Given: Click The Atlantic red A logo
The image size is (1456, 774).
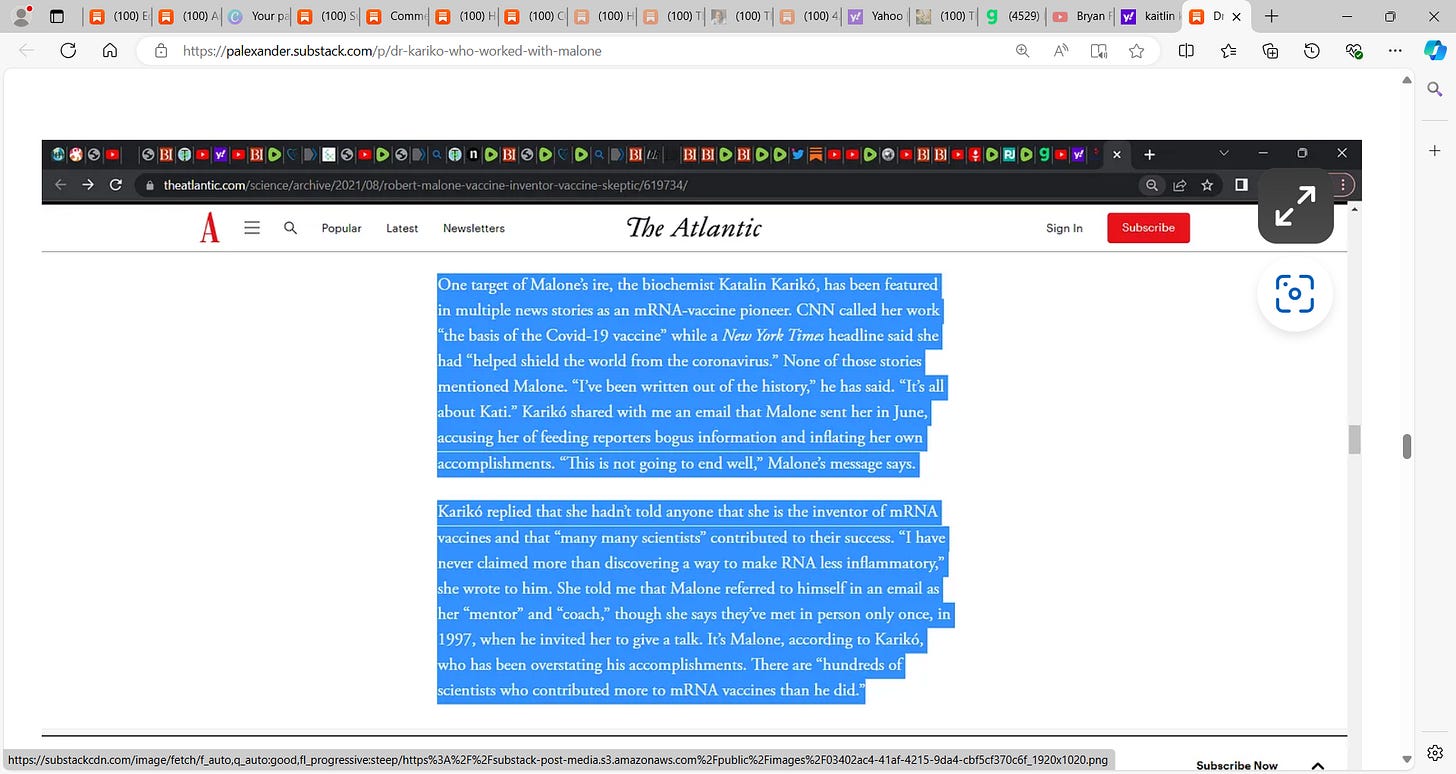Looking at the screenshot, I should click(210, 228).
